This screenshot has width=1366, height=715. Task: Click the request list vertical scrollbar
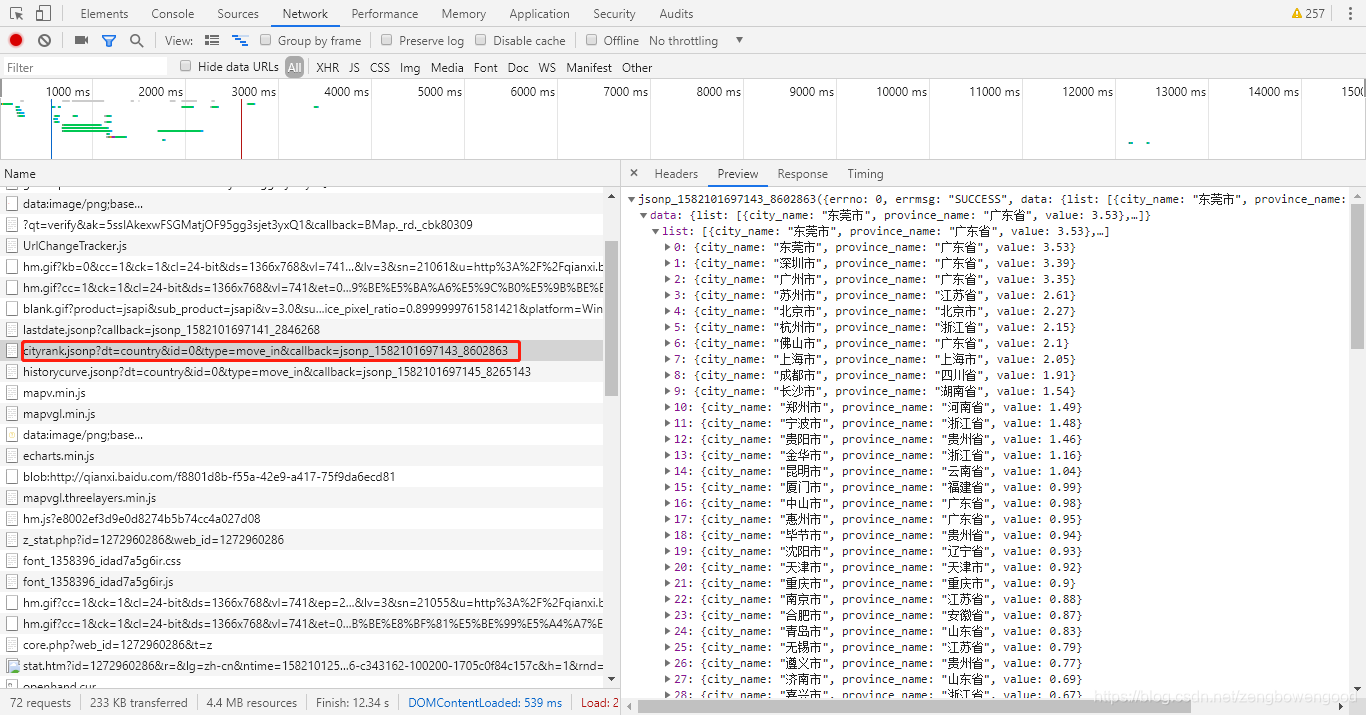(611, 320)
